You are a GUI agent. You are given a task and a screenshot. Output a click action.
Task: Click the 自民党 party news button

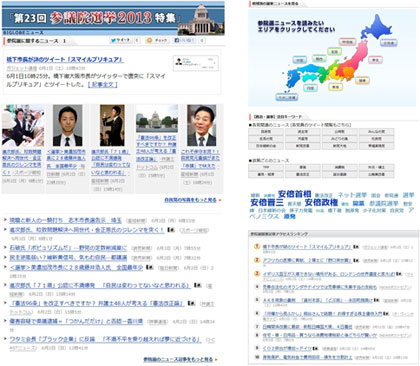[x=266, y=132]
